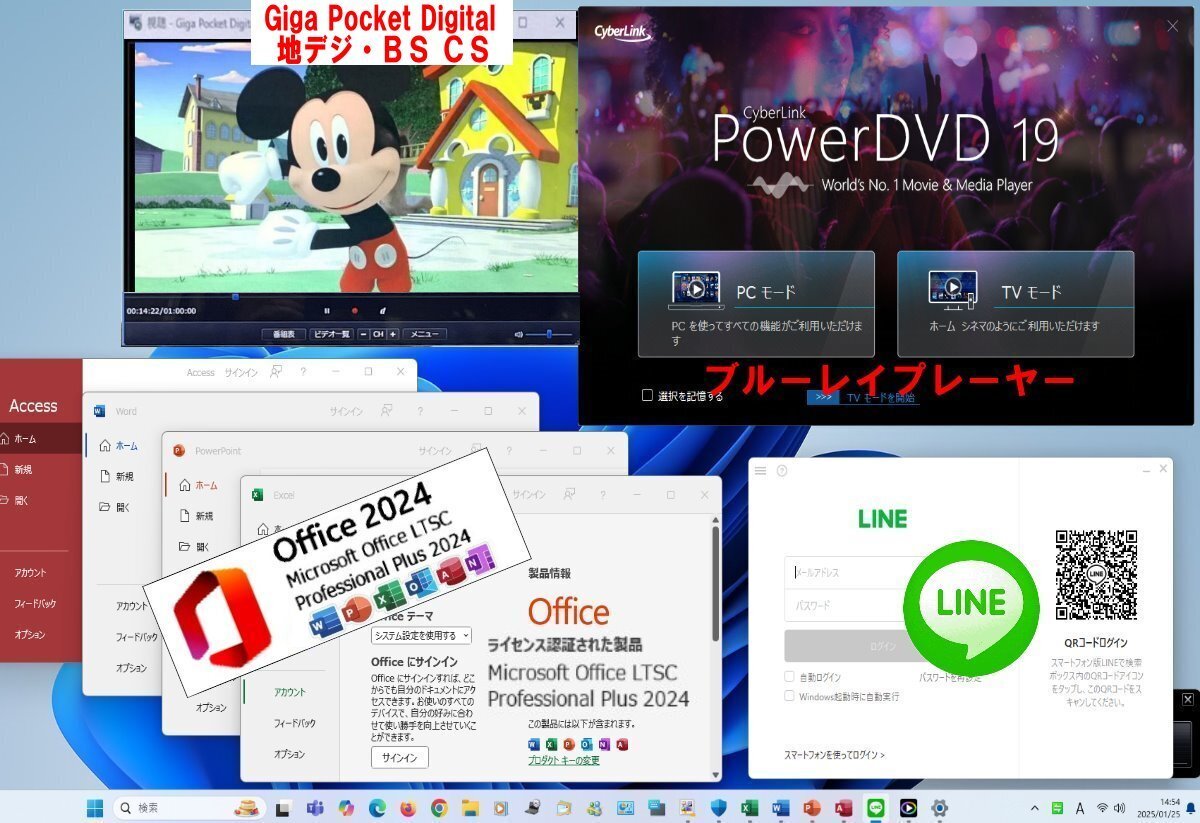
Task: Select オプション in Excel sidebar
Action: (290, 754)
